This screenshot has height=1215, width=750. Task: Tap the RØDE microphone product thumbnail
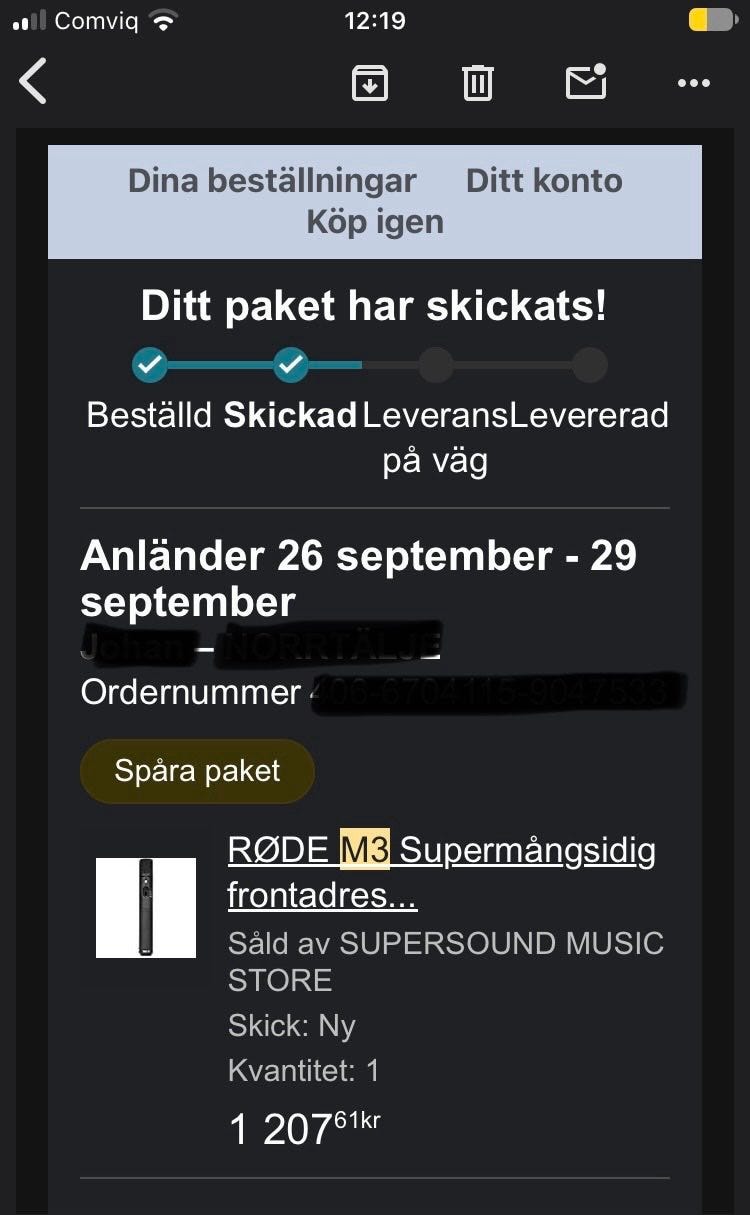click(146, 908)
